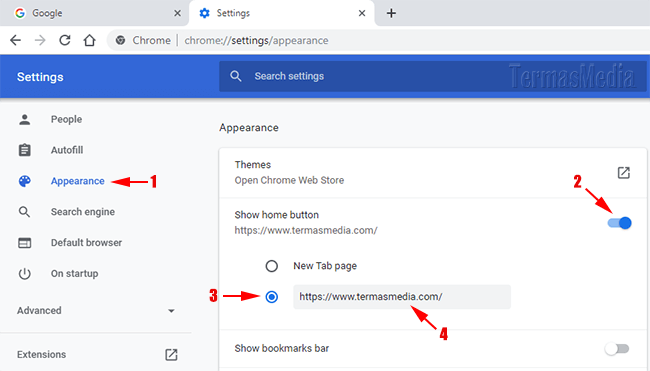This screenshot has height=371, width=650.
Task: Enable Show bookmarks bar toggle
Action: [x=617, y=349]
